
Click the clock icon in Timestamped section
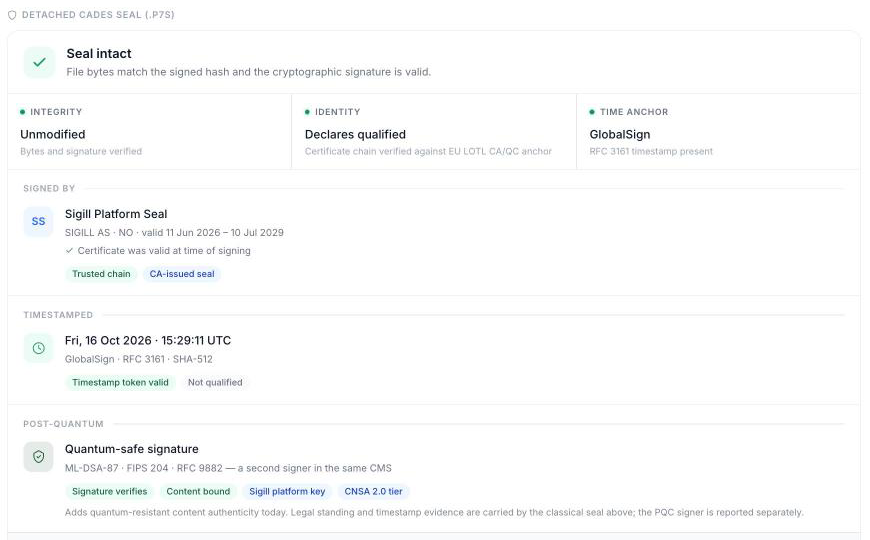point(38,348)
